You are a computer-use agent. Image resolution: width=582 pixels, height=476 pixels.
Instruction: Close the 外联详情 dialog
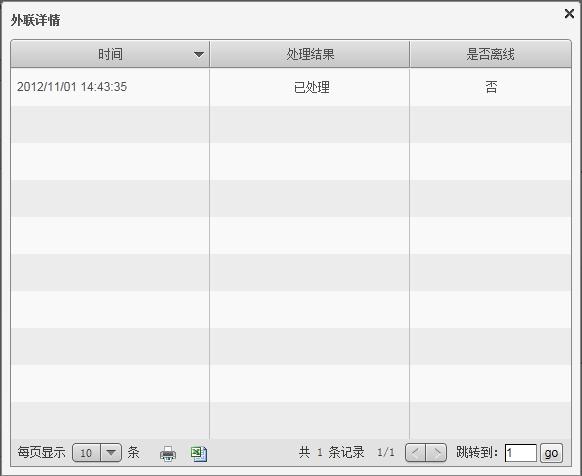tap(569, 14)
